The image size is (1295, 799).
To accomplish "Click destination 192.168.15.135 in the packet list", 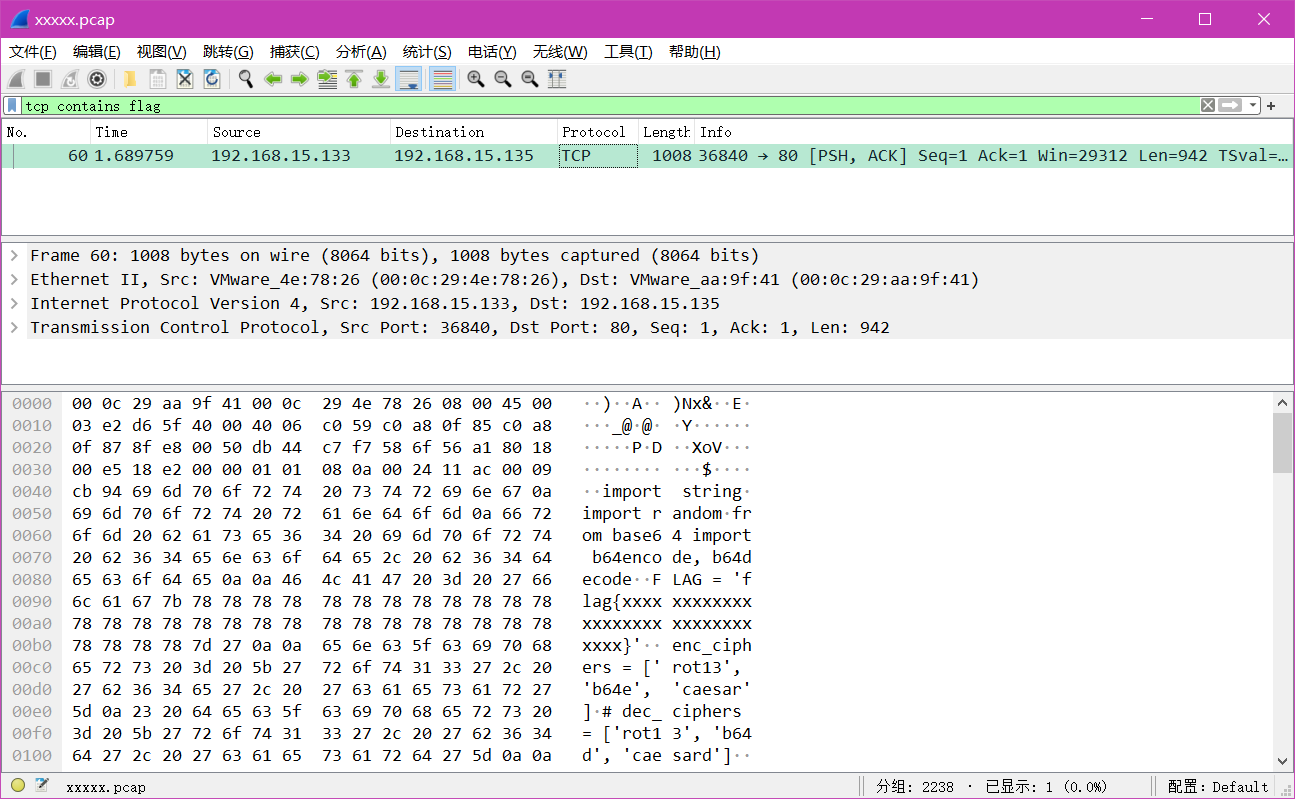I will tap(464, 155).
